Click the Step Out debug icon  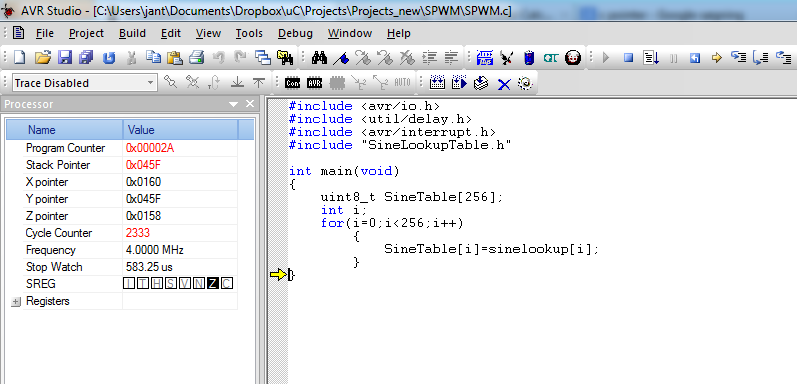[x=783, y=57]
